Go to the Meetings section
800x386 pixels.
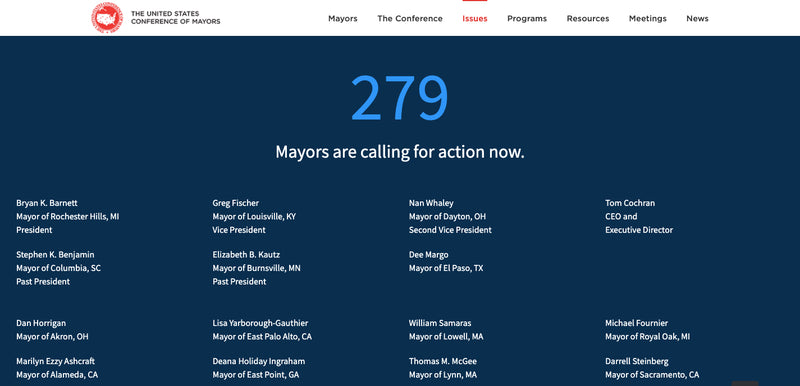coord(647,18)
